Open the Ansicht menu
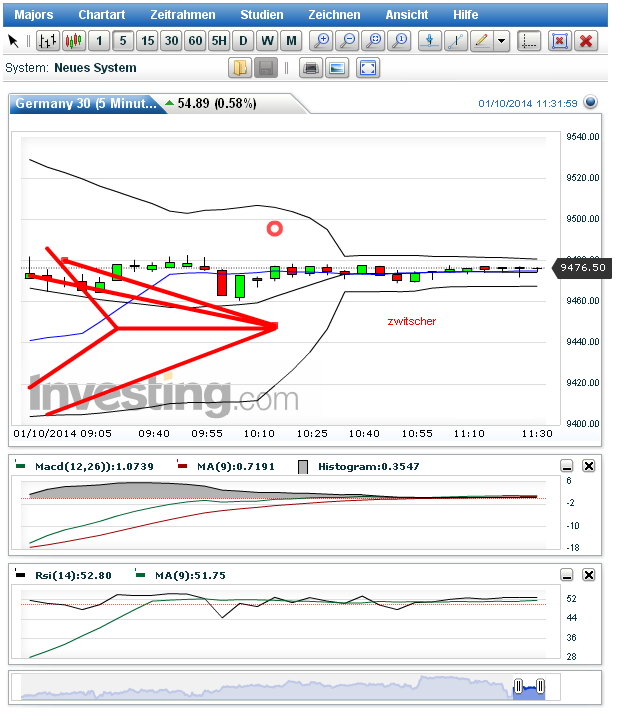The width and height of the screenshot is (642, 721). point(407,15)
